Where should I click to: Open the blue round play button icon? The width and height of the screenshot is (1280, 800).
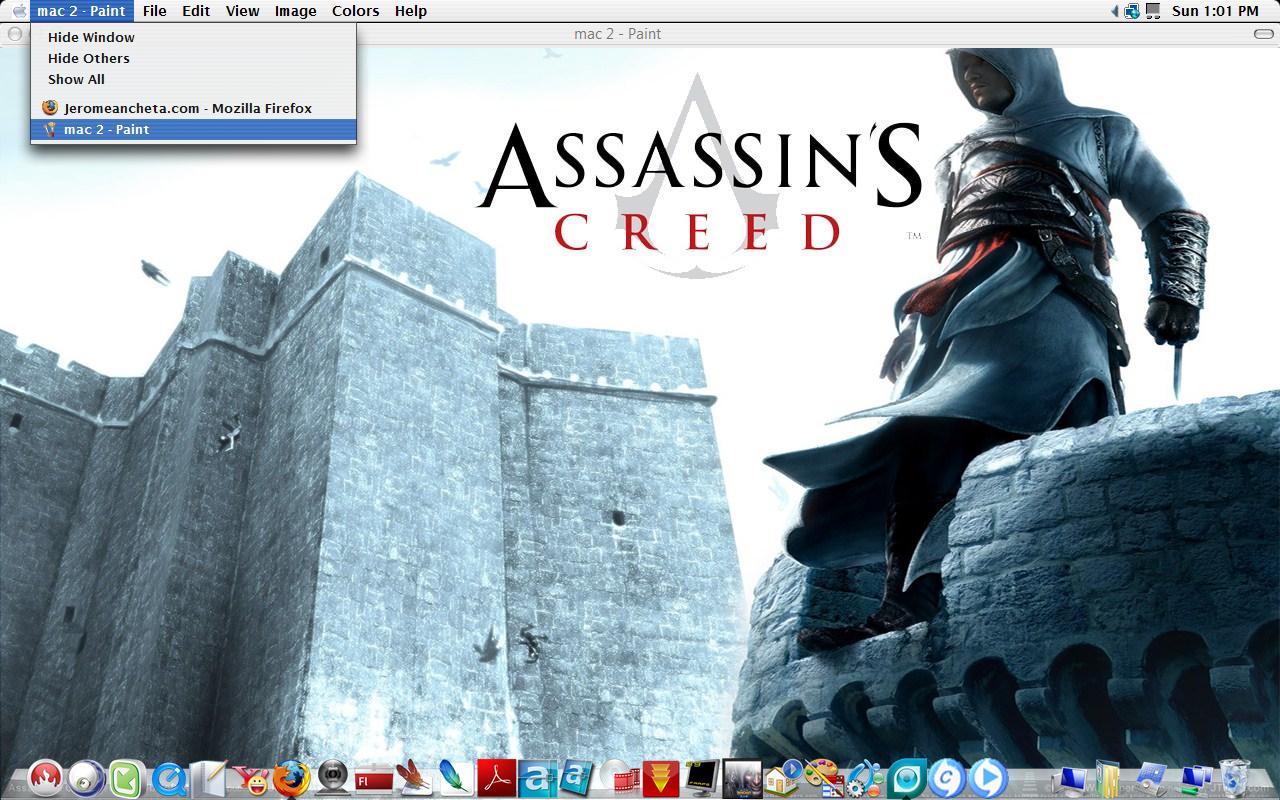(x=988, y=778)
